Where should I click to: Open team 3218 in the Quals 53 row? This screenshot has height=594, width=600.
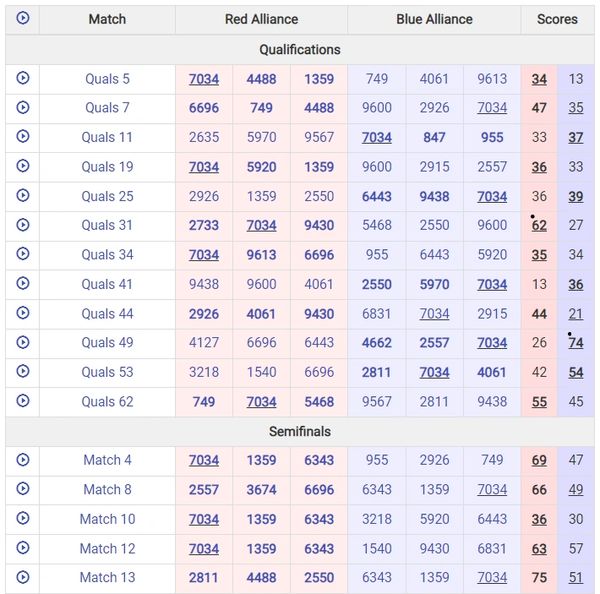point(204,372)
